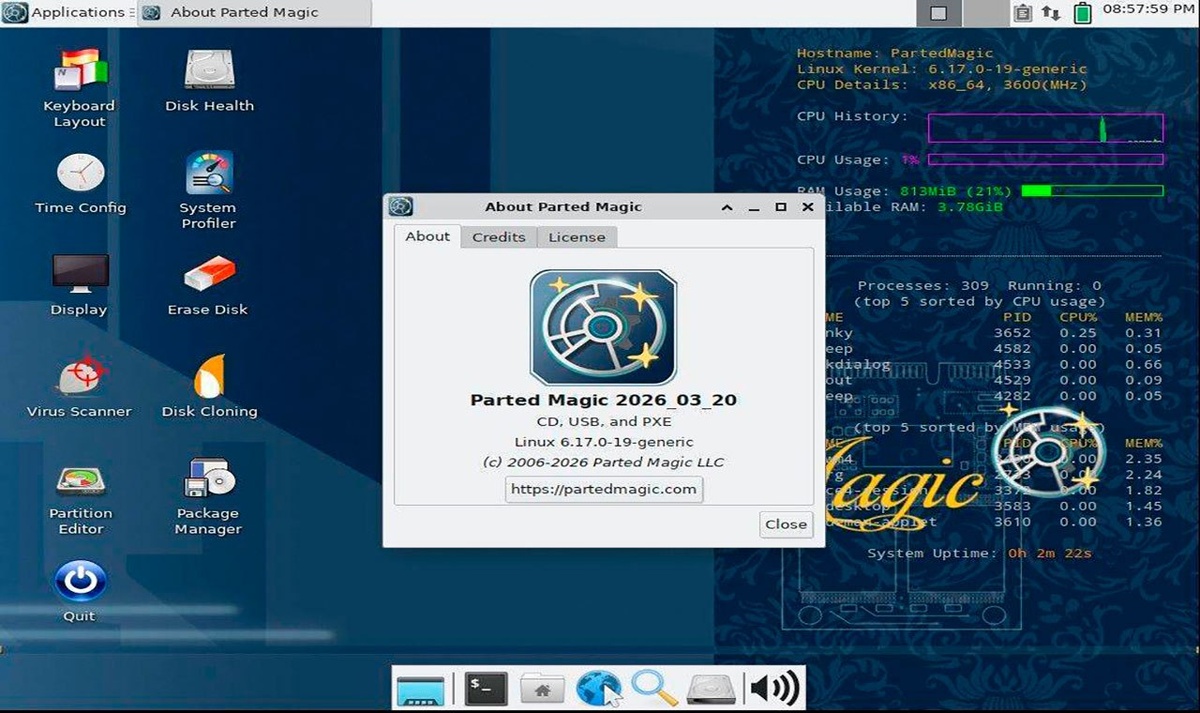This screenshot has width=1200, height=713.
Task: Select the About Parted Magic taskbar entry
Action: [253, 13]
